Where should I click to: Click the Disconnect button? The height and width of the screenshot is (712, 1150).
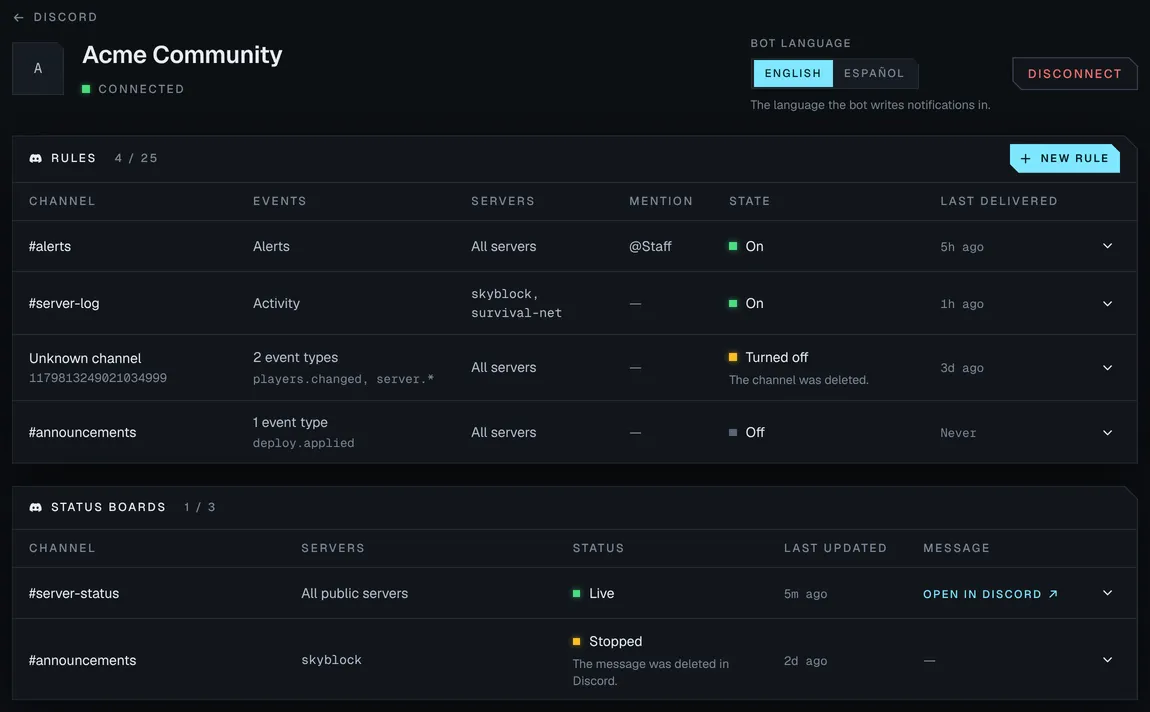pyautogui.click(x=1074, y=73)
